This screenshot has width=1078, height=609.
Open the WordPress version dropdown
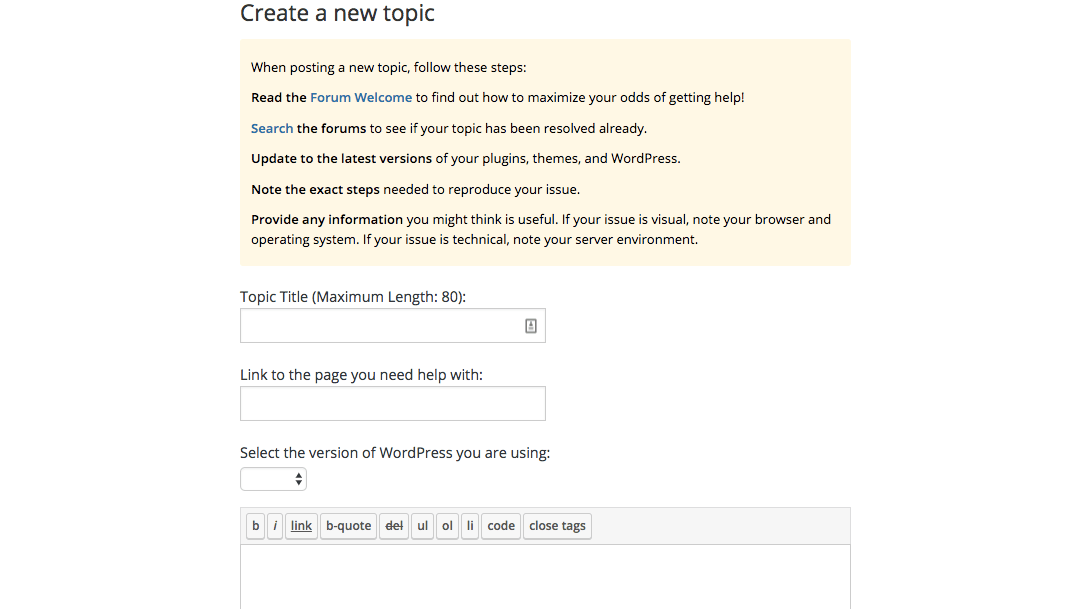click(273, 480)
